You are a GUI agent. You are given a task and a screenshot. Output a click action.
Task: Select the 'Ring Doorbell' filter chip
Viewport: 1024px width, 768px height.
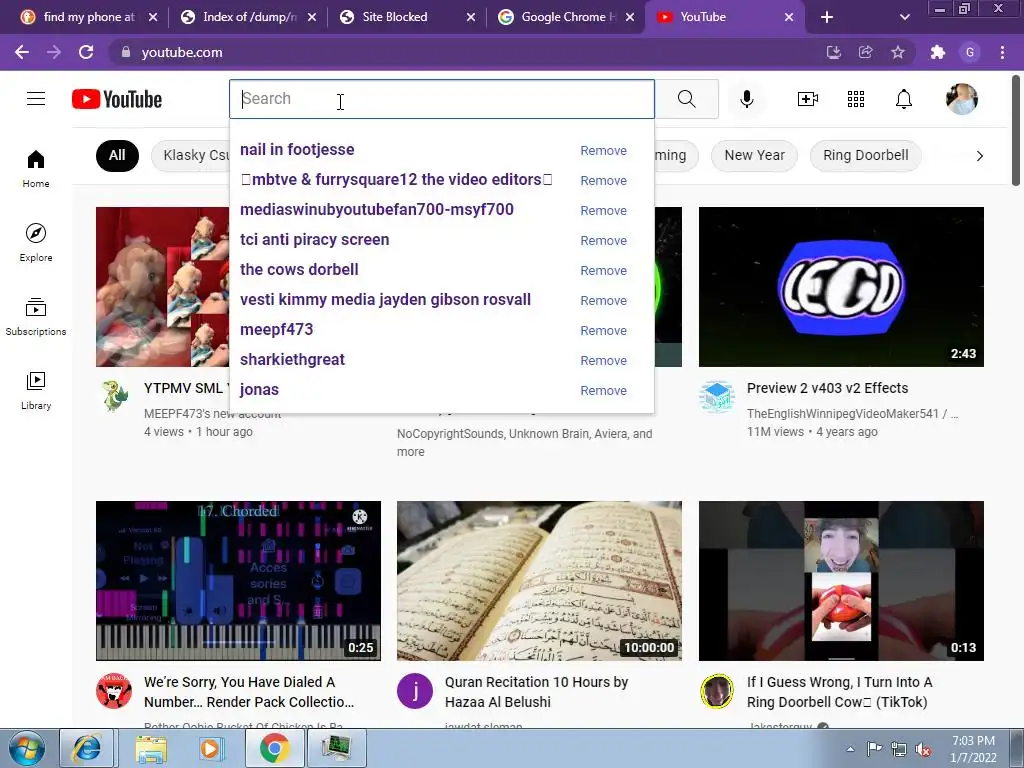pyautogui.click(x=865, y=155)
